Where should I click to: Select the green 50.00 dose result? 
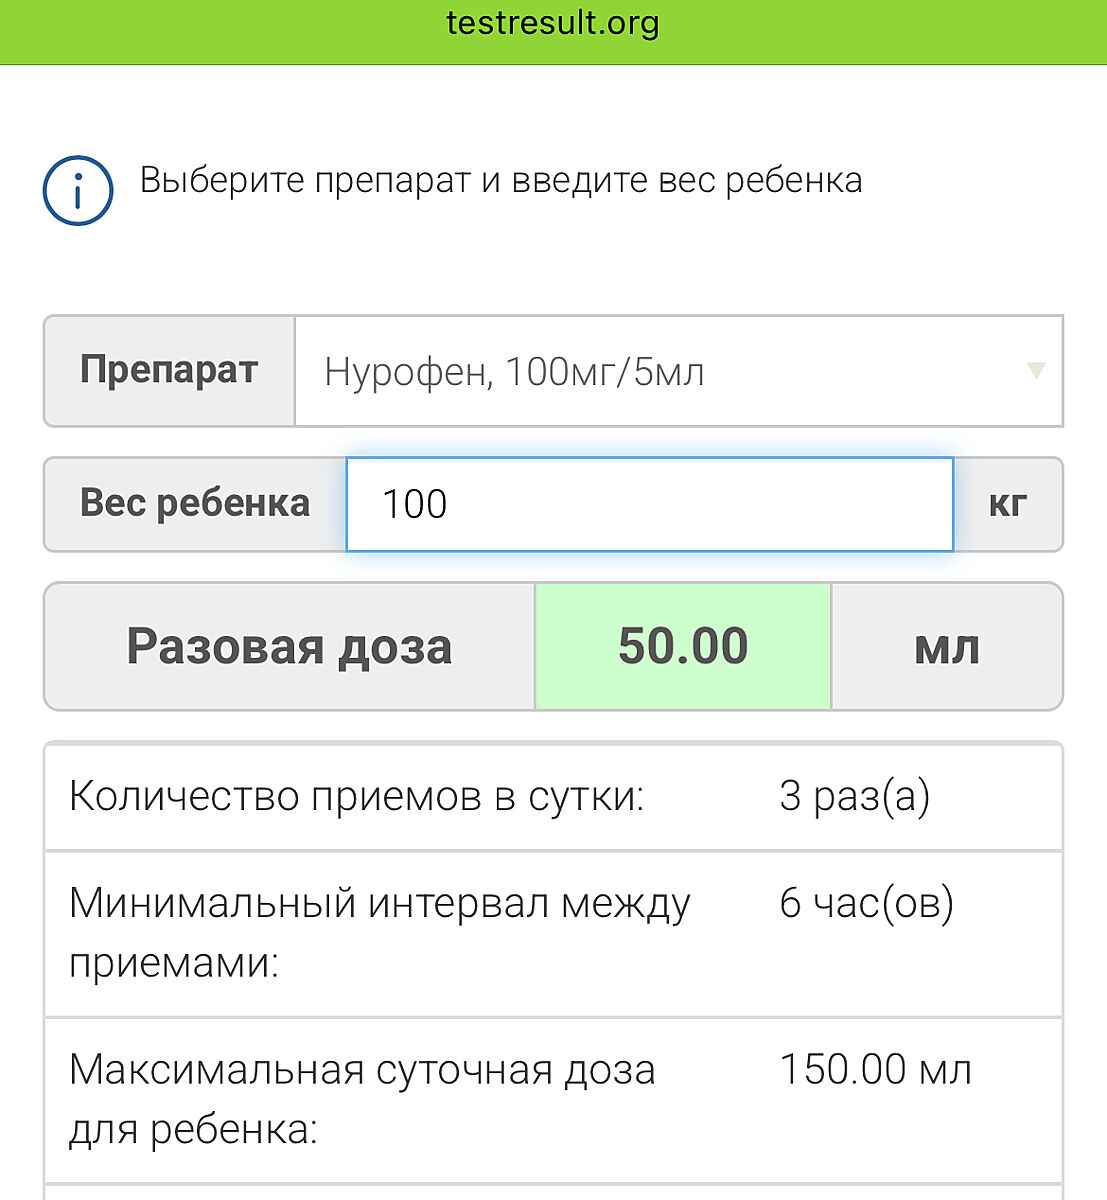683,647
